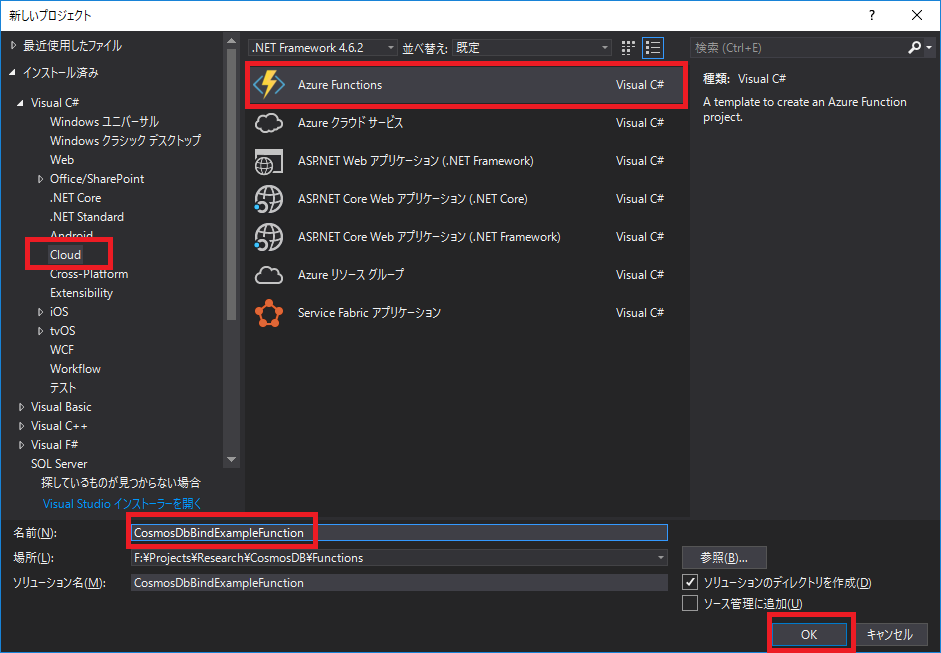Image resolution: width=941 pixels, height=653 pixels.
Task: Click the Azure Functions lightning bolt icon
Action: coord(268,85)
